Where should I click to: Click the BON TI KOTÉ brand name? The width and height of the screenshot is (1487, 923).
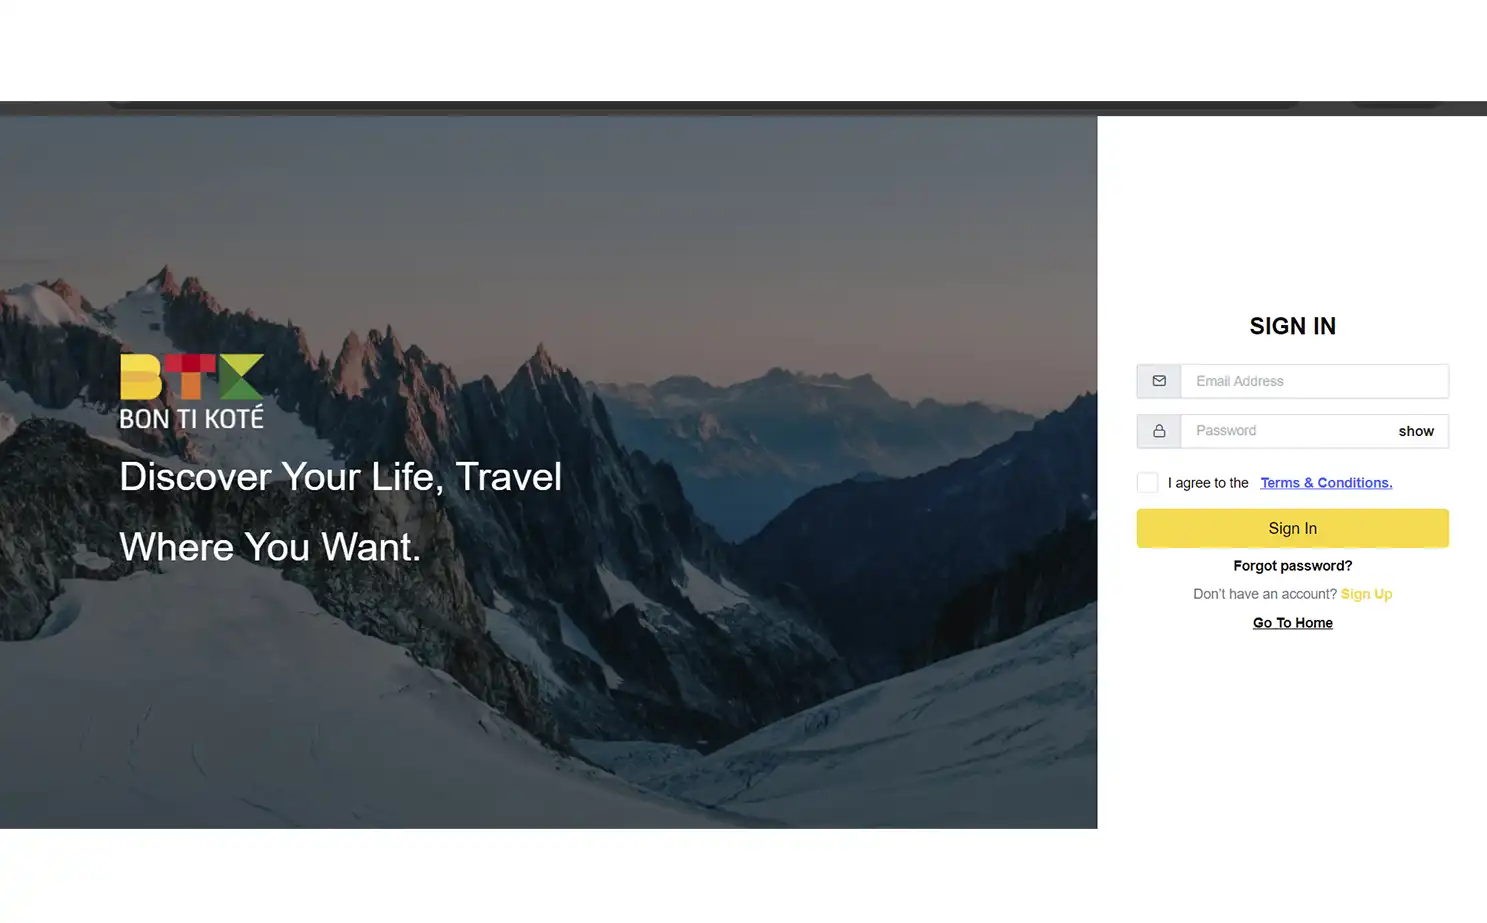tap(192, 417)
